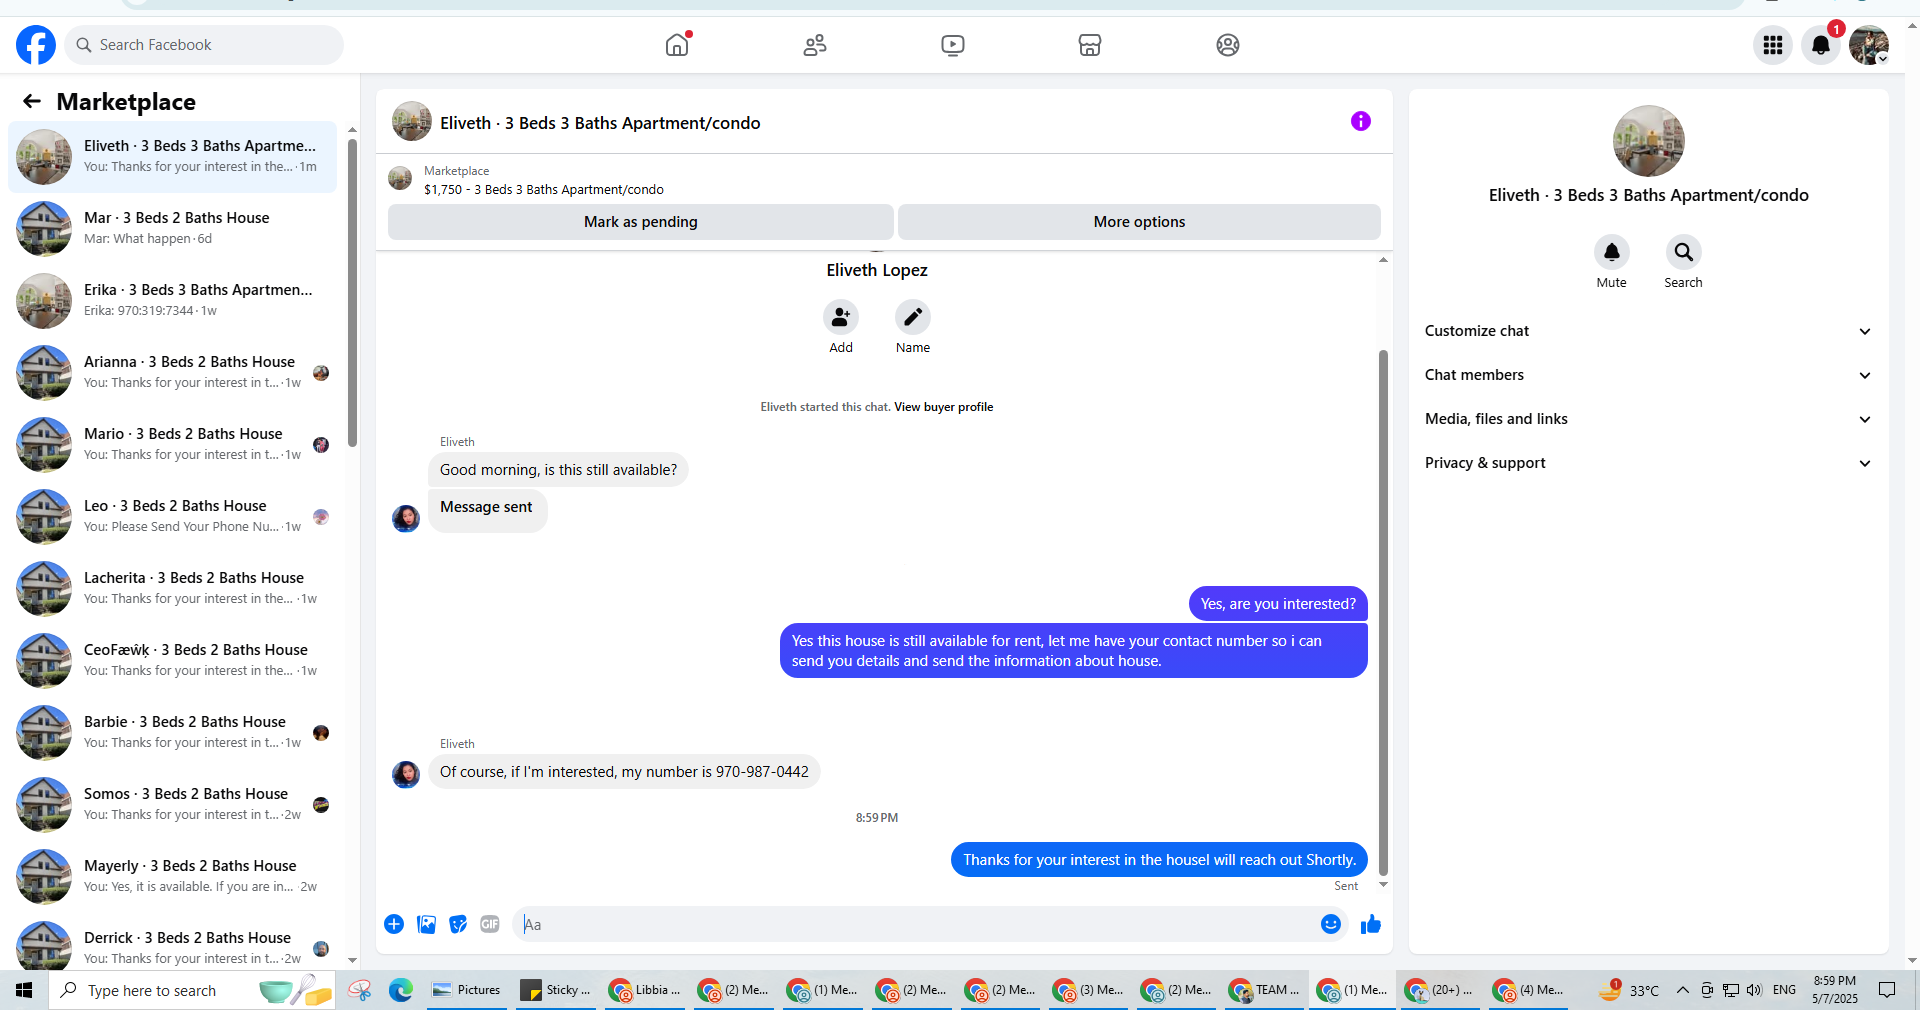Mute the conversation bell icon
Screen dimensions: 1920x1010
click(1612, 252)
